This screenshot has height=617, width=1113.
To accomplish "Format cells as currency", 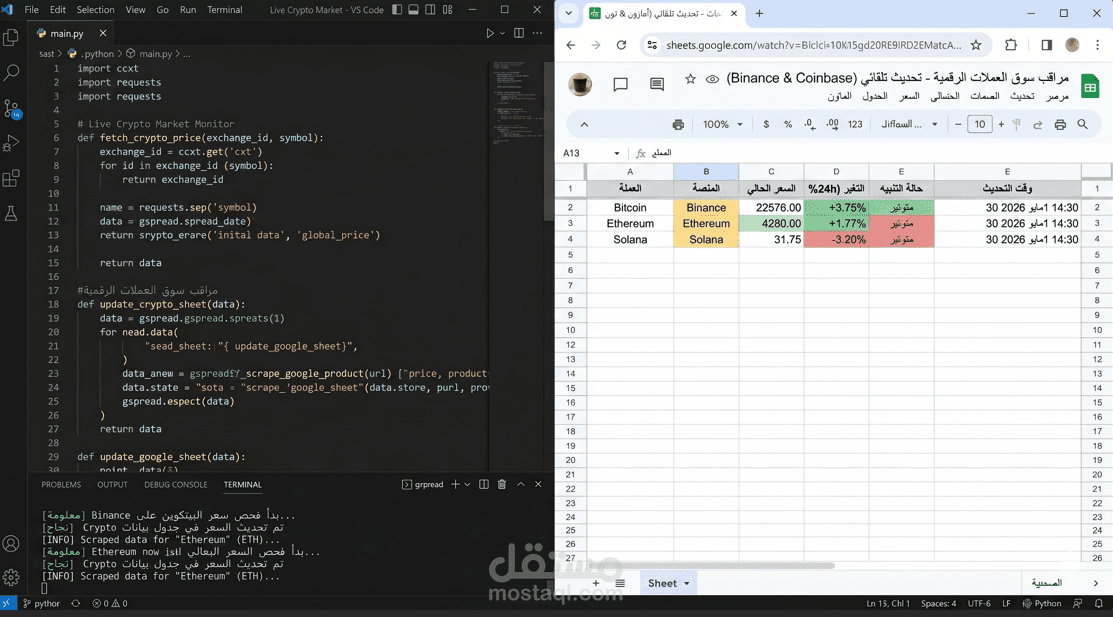I will point(766,124).
